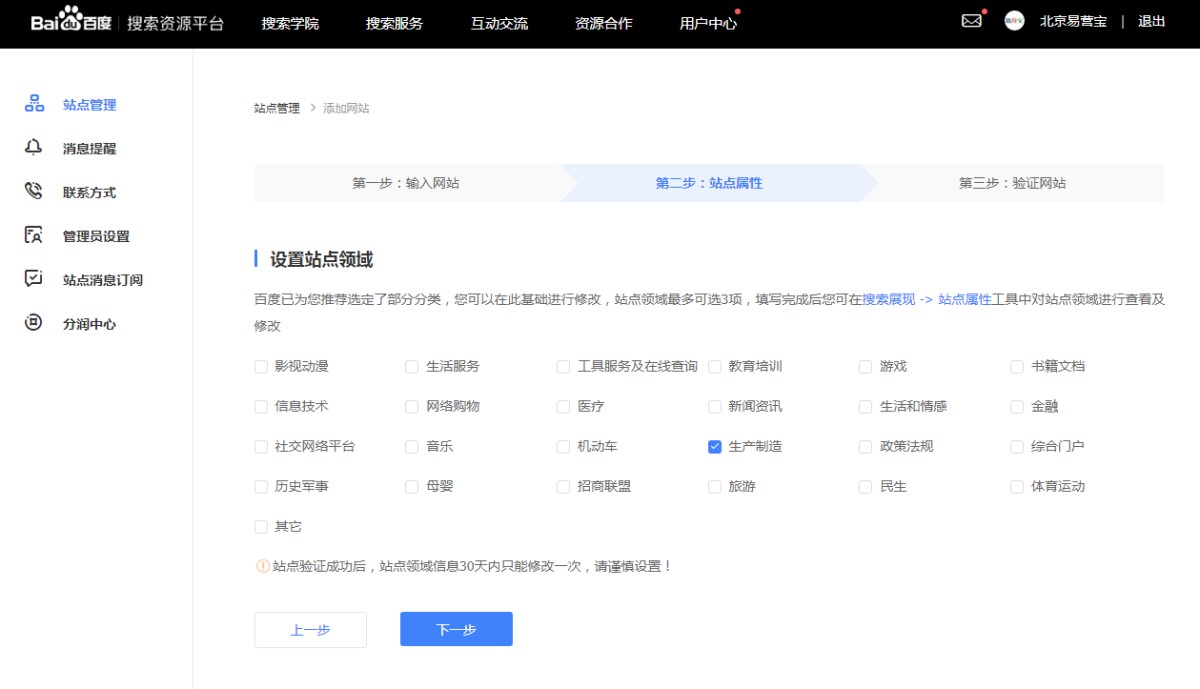Click the 上一步 button
1200x689 pixels.
[310, 630]
